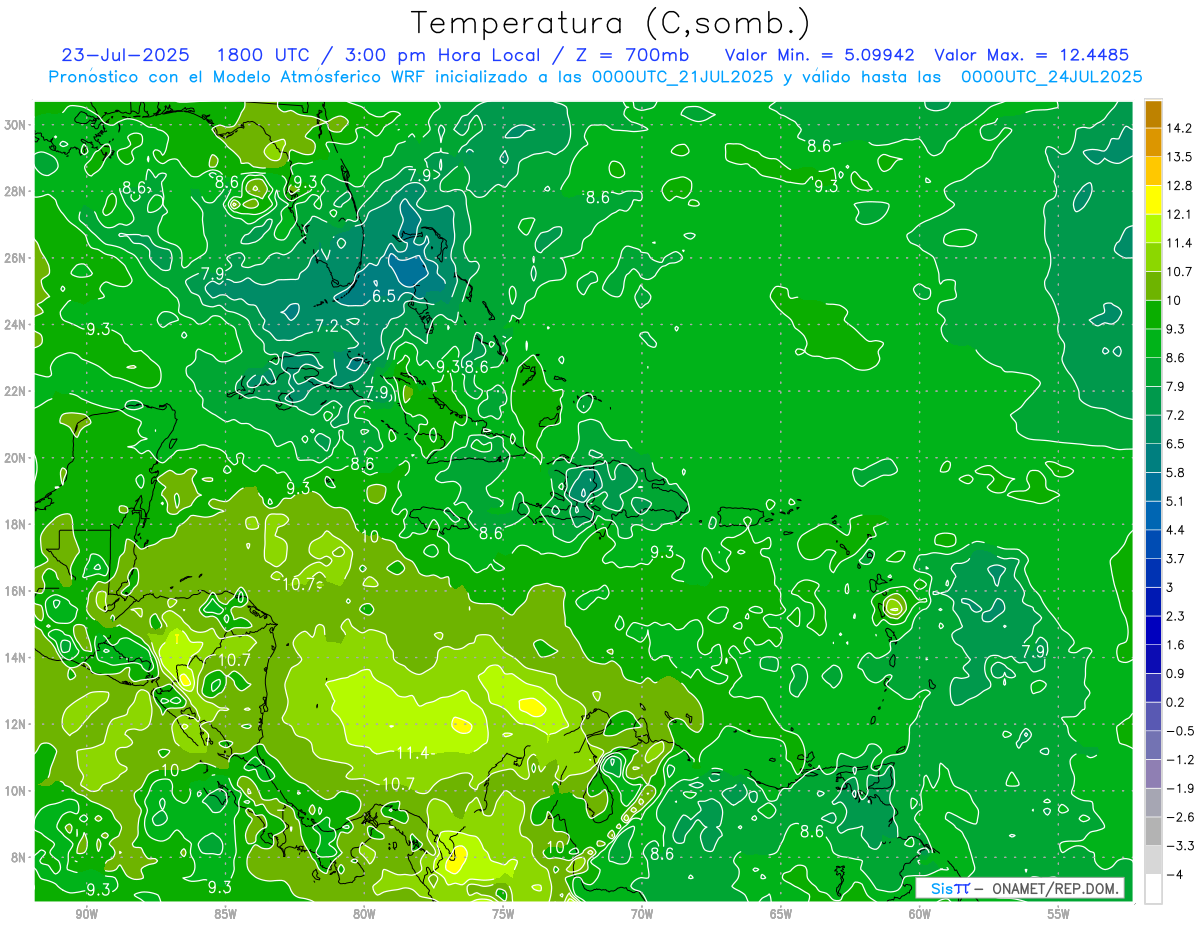Click the "10N" latitude axis label

[x=15, y=790]
